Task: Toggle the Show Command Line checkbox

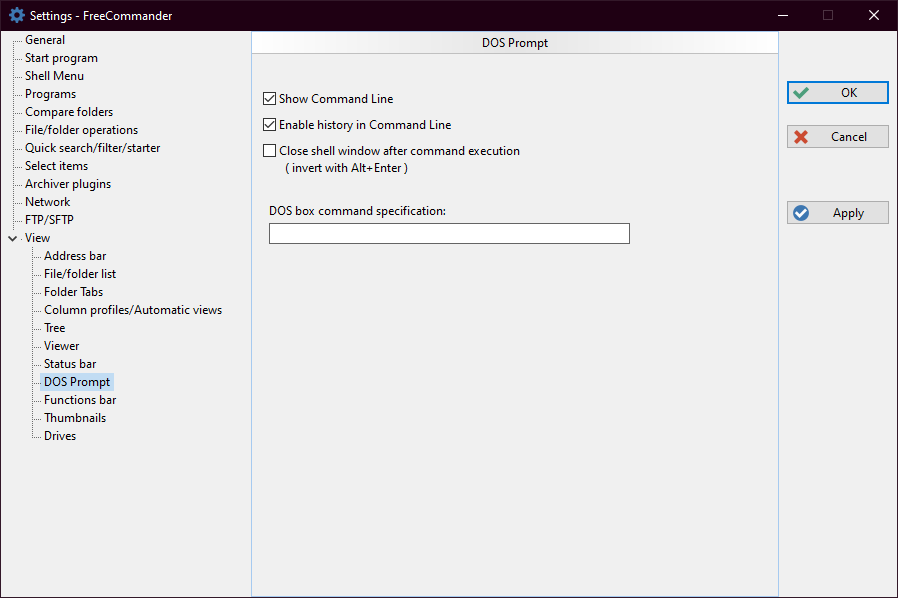Action: (269, 99)
